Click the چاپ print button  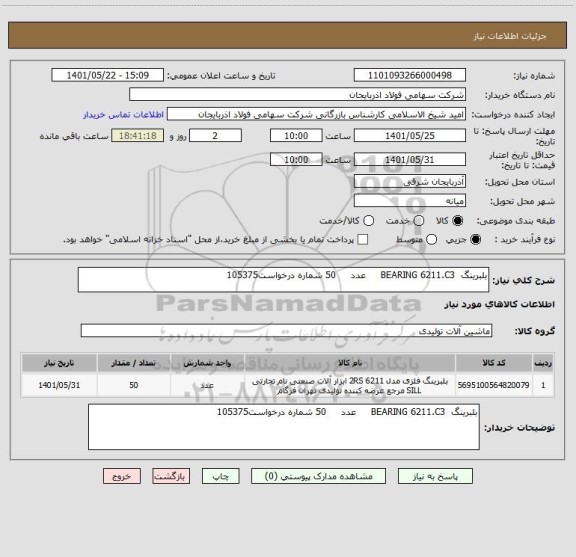[x=220, y=476]
